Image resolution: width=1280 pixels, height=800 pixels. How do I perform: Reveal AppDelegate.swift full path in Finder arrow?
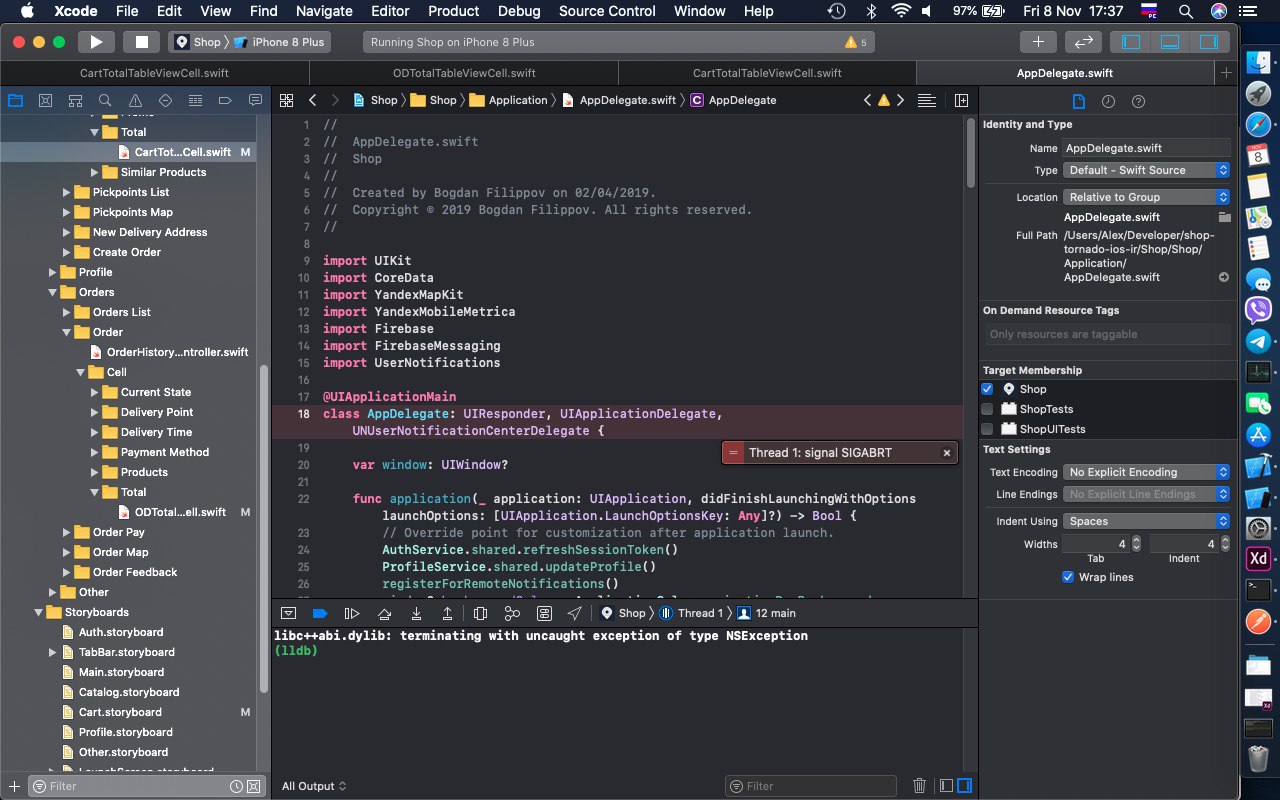click(1223, 277)
